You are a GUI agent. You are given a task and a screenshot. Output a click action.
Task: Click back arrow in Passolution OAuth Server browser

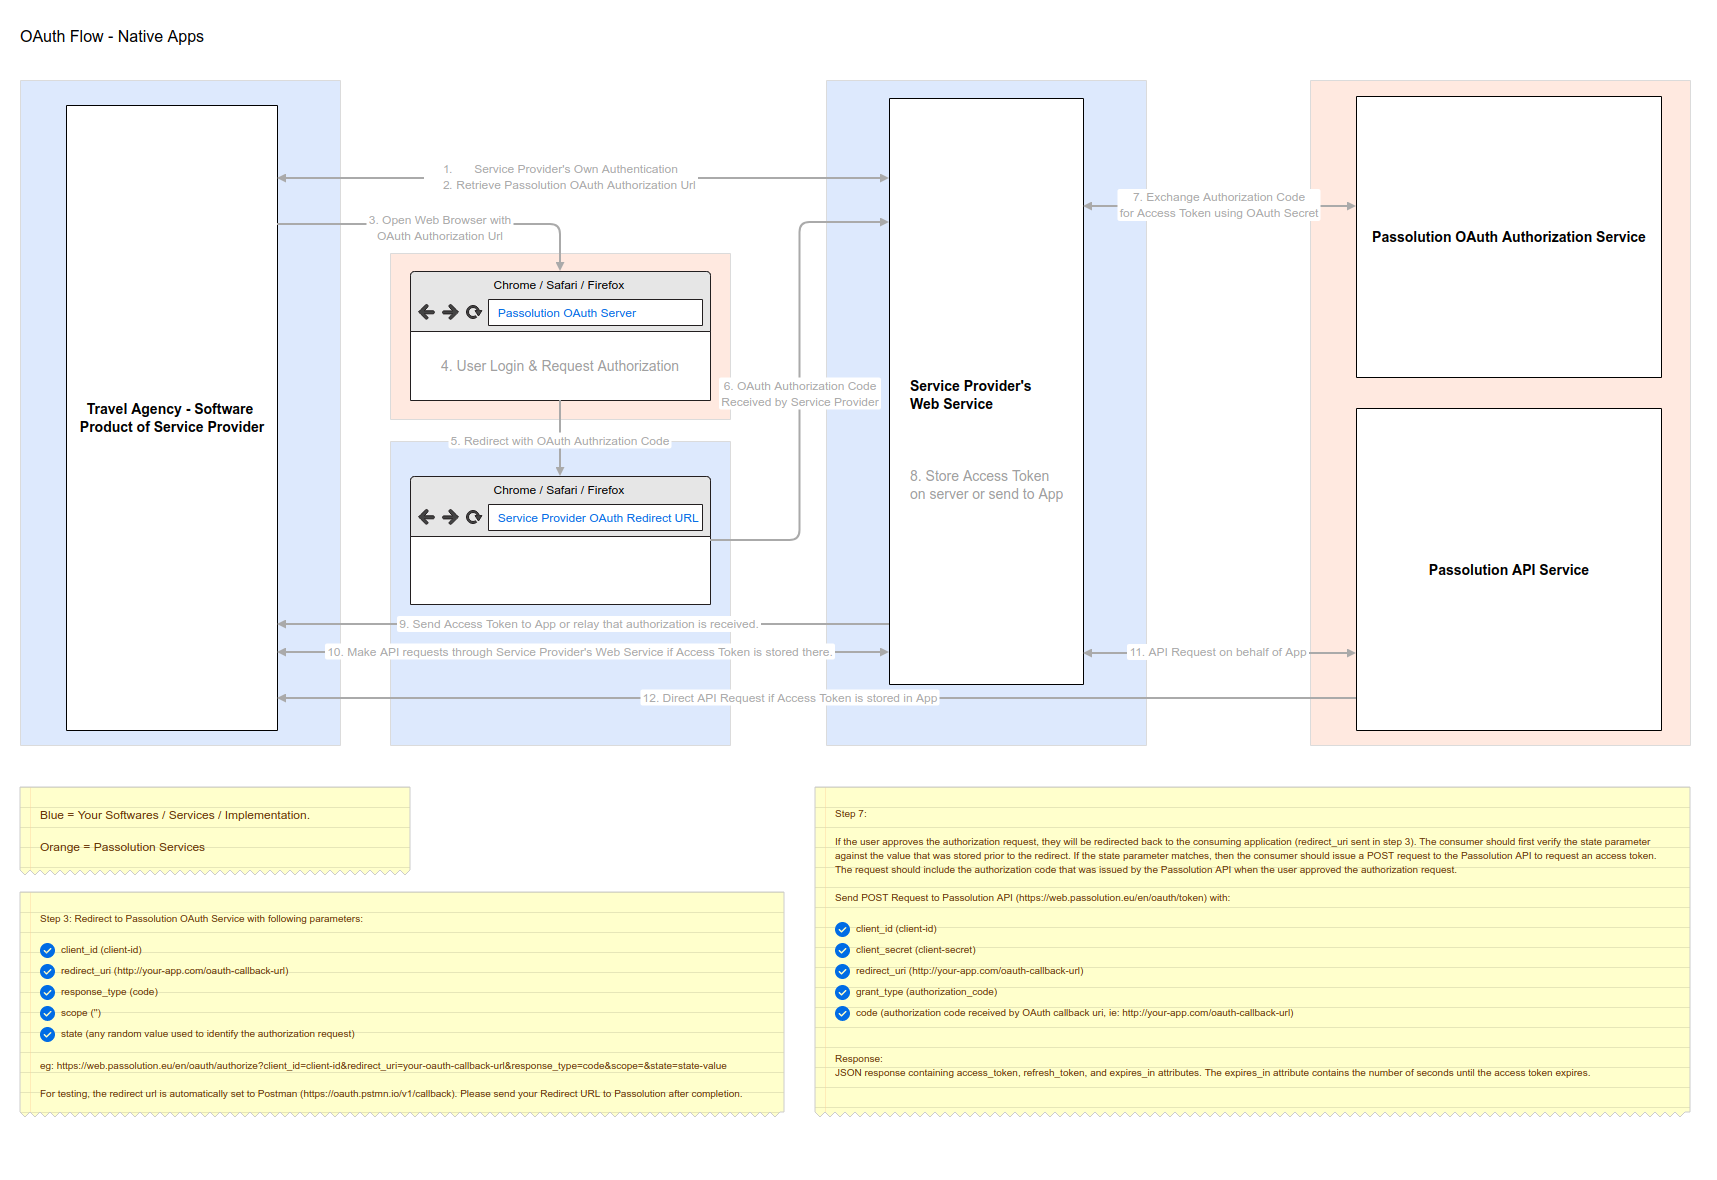point(426,312)
